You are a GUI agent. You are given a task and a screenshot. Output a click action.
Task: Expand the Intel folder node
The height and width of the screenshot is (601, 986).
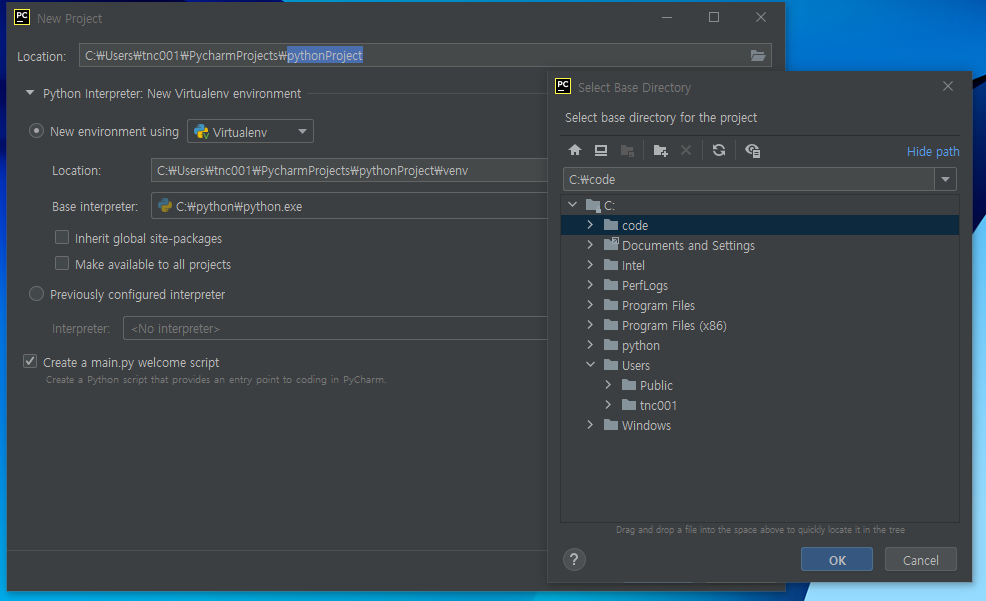(590, 265)
